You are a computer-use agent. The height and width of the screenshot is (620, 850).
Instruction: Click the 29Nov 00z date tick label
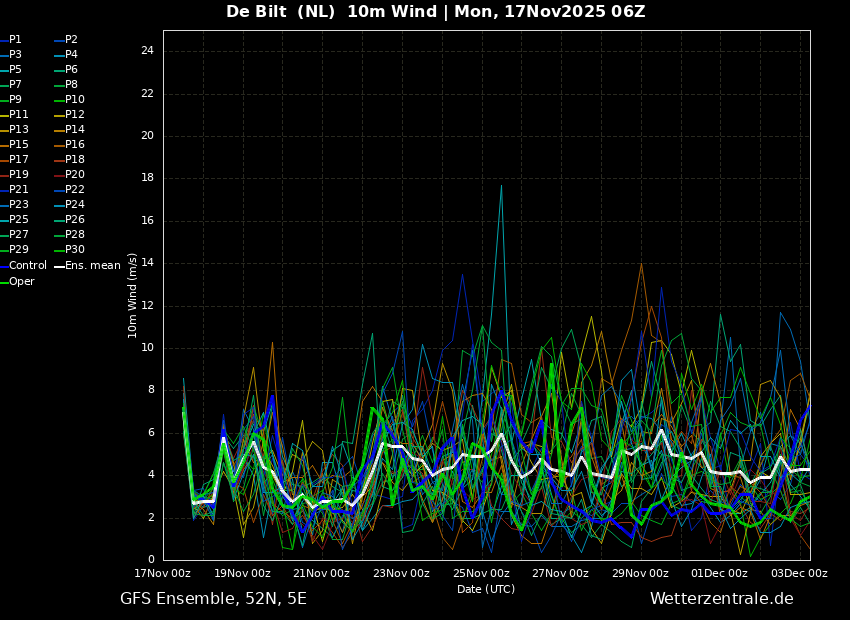pos(640,573)
